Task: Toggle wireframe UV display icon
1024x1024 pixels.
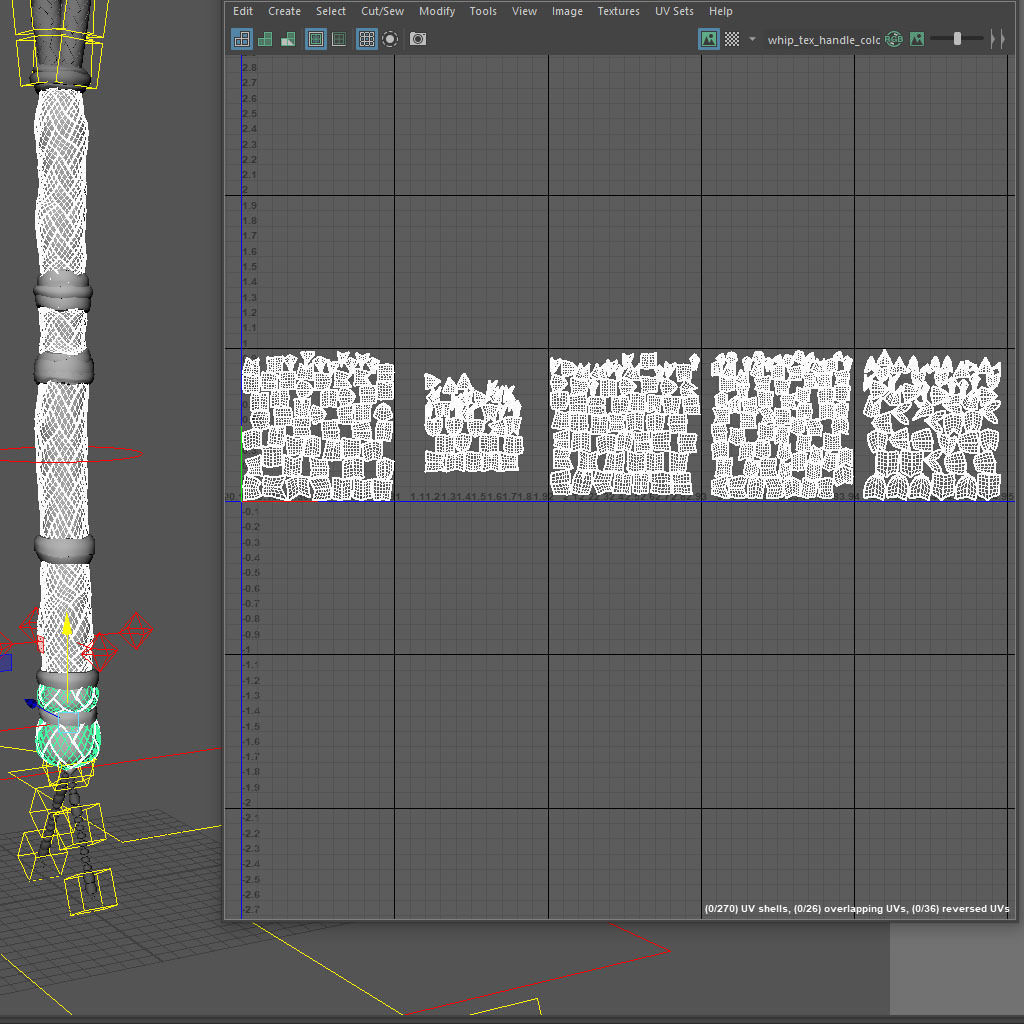Action: (242, 39)
